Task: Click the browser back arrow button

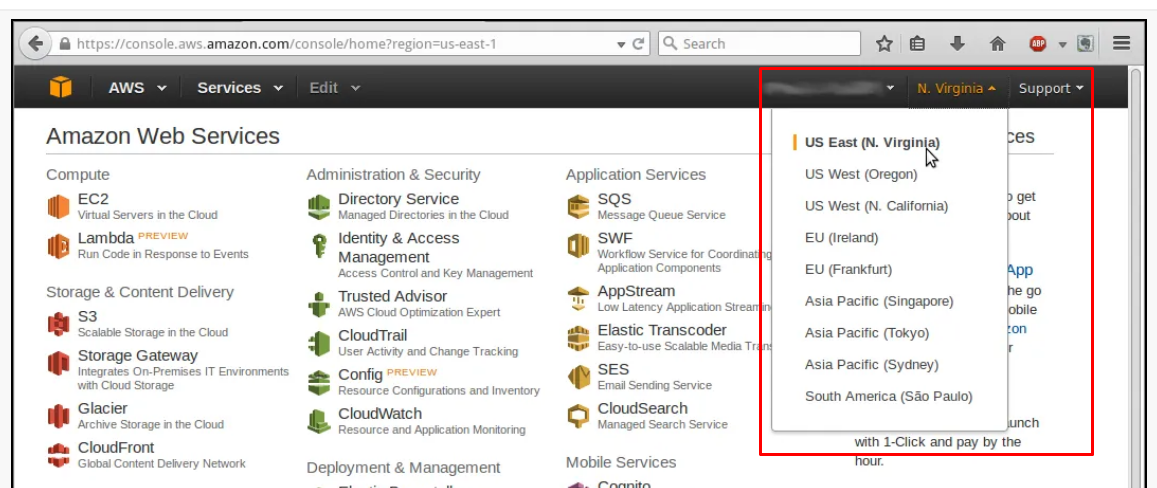Action: pyautogui.click(x=35, y=44)
